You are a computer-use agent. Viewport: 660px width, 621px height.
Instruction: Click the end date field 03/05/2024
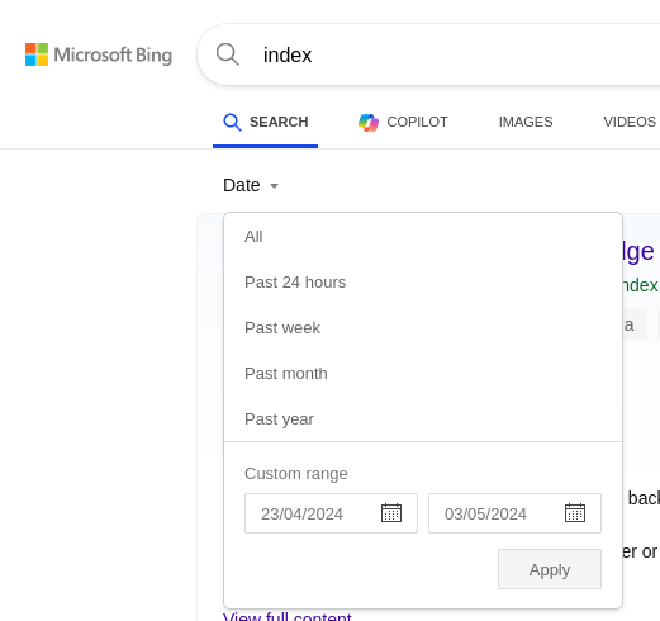514,514
